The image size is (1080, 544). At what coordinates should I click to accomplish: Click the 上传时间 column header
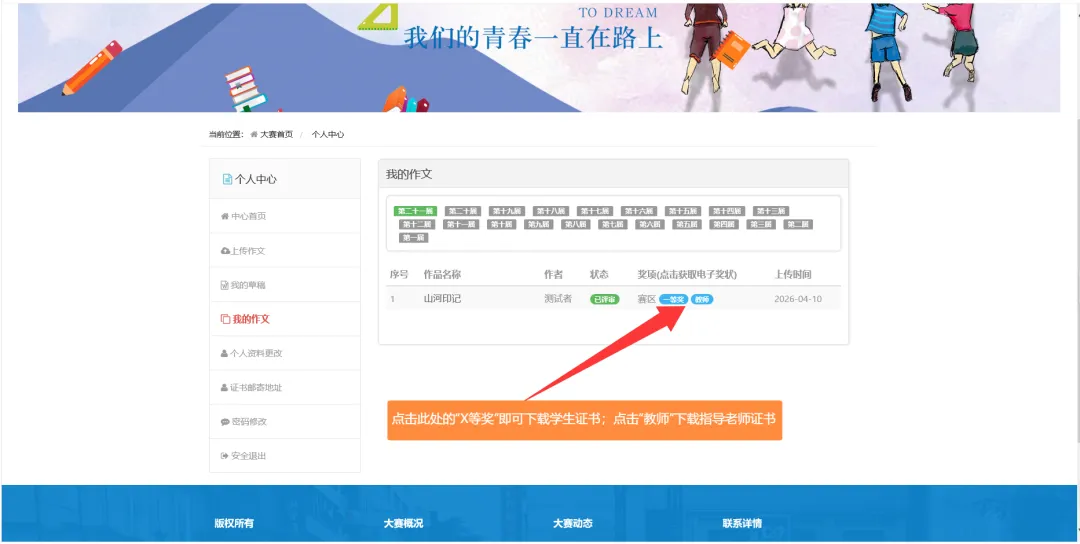pyautogui.click(x=793, y=274)
